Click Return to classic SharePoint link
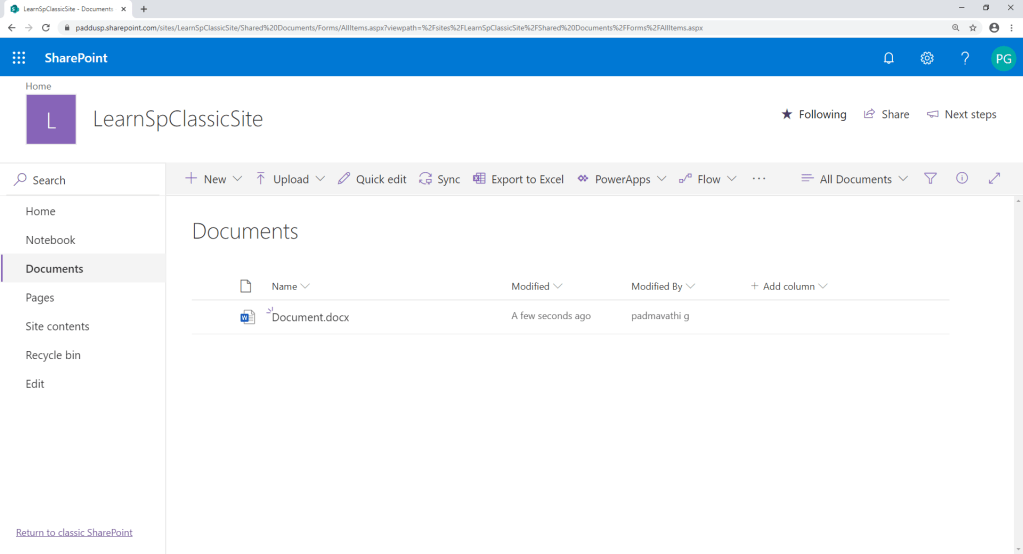Screen dimensions: 1023x554 point(74,532)
